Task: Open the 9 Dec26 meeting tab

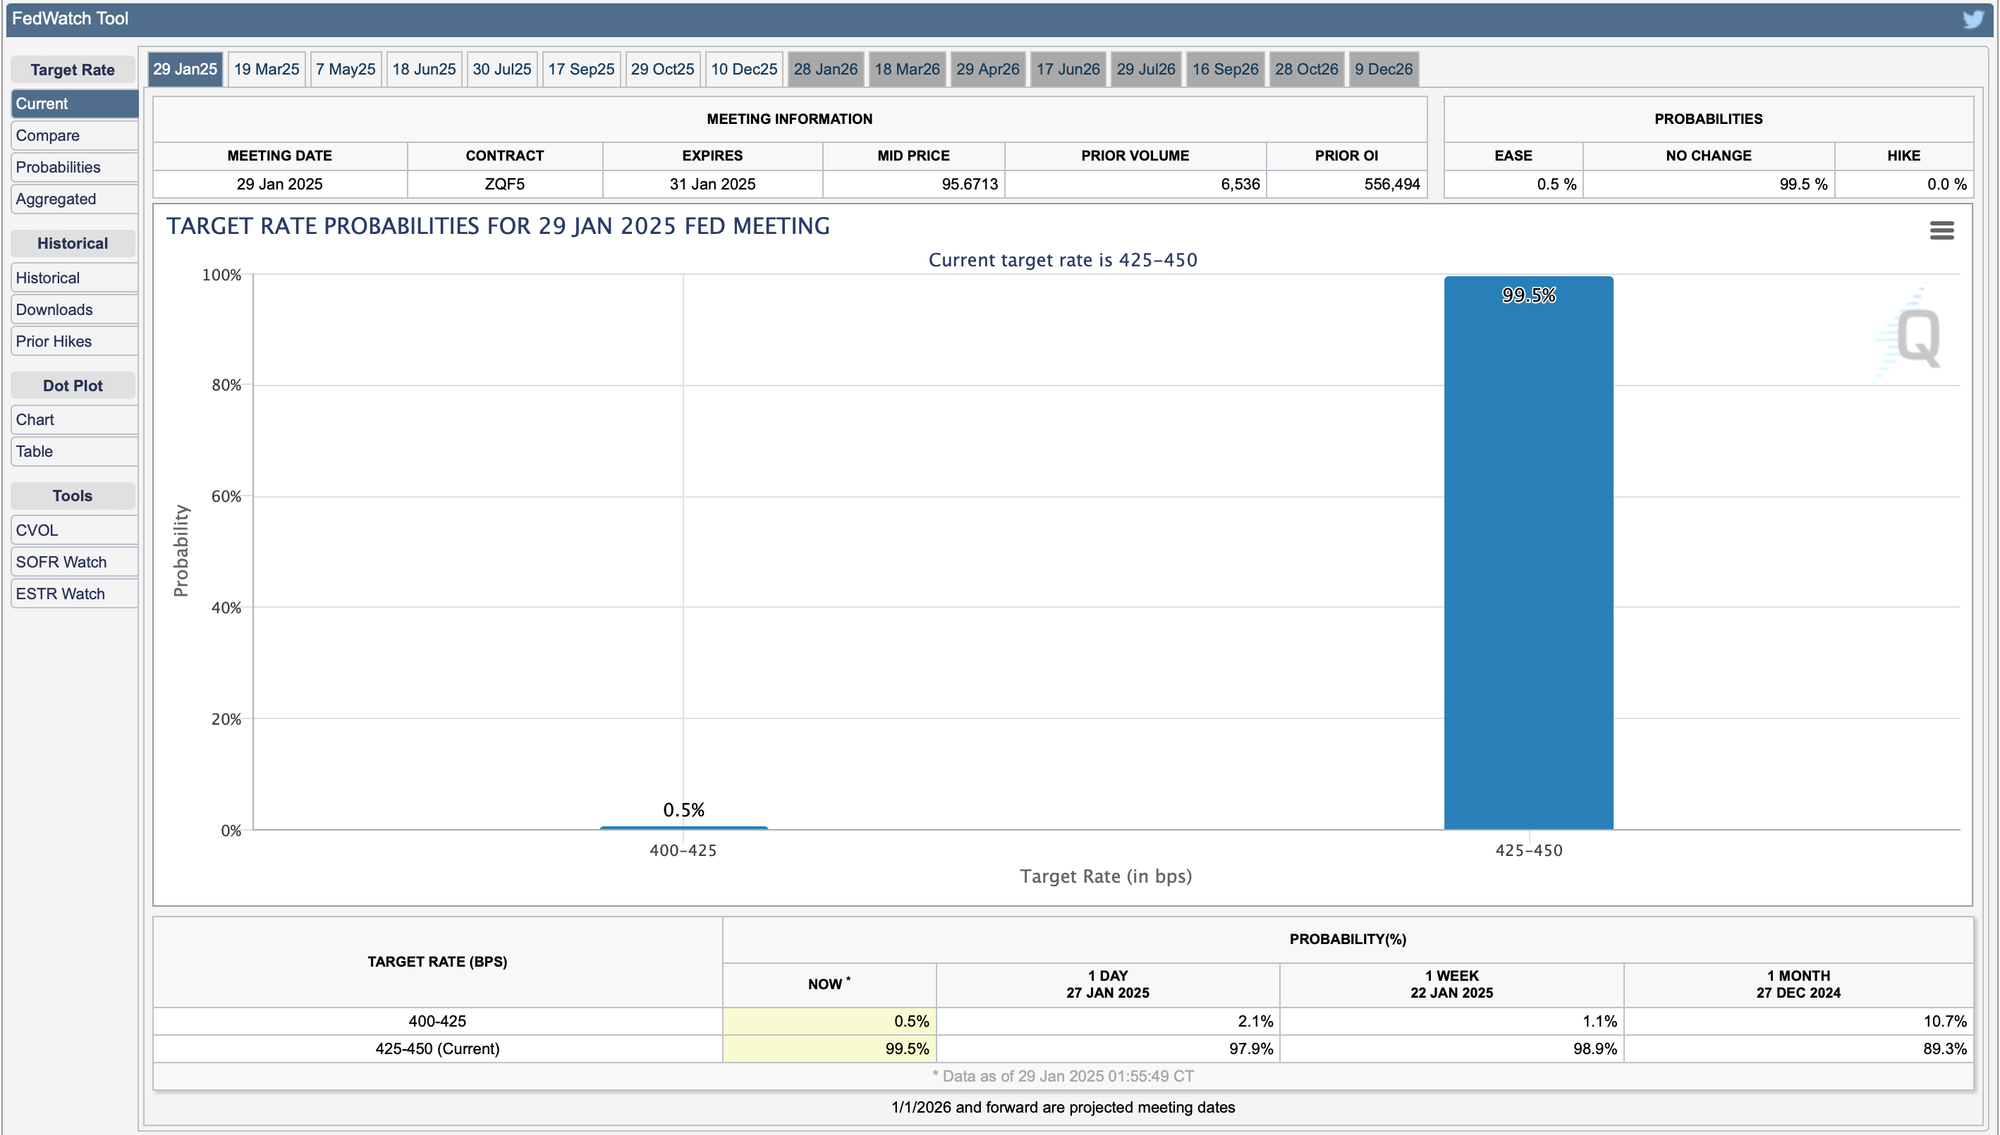Action: click(1383, 69)
